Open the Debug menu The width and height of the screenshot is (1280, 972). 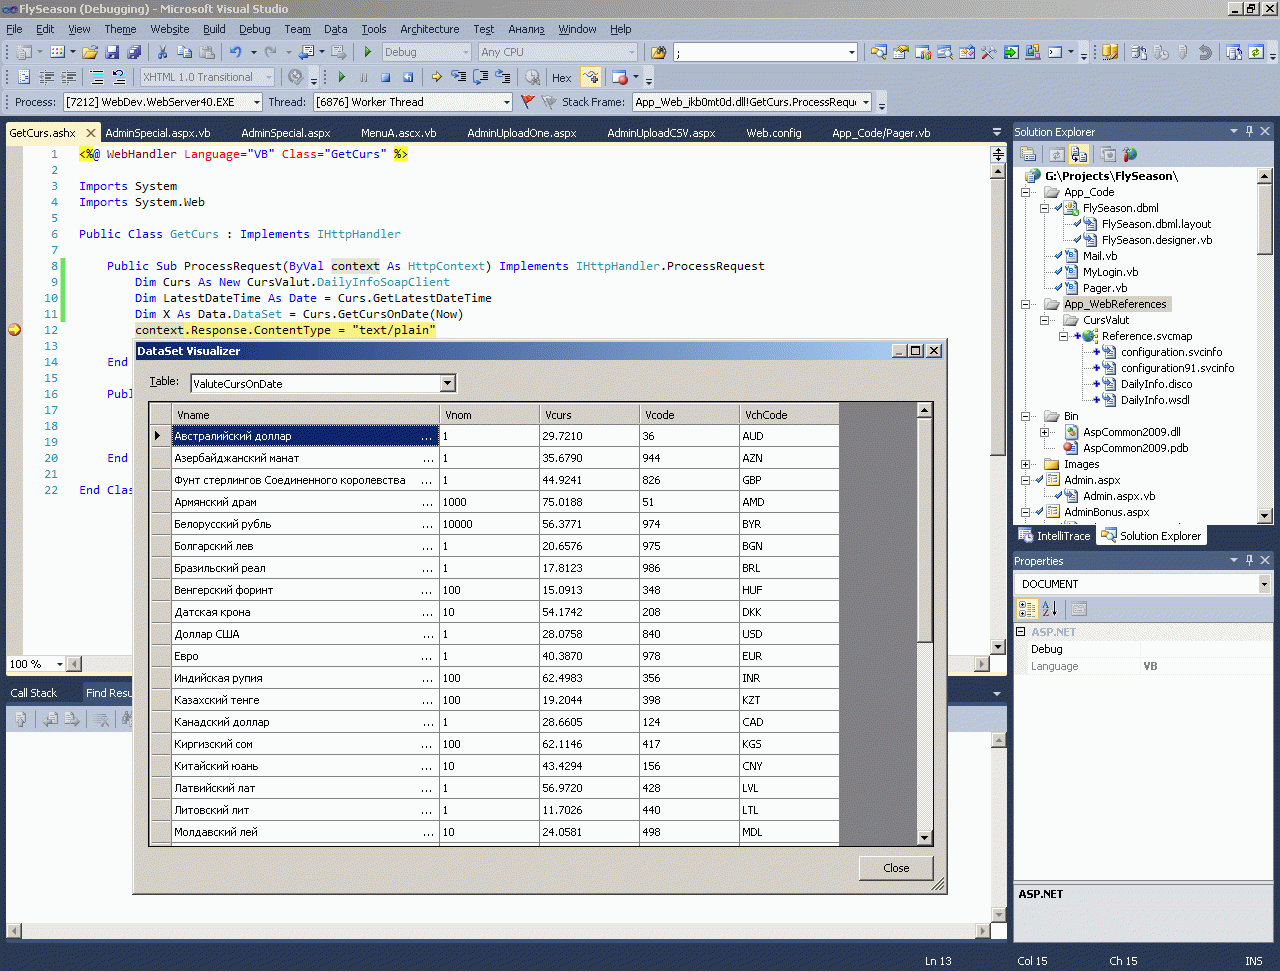pyautogui.click(x=254, y=29)
